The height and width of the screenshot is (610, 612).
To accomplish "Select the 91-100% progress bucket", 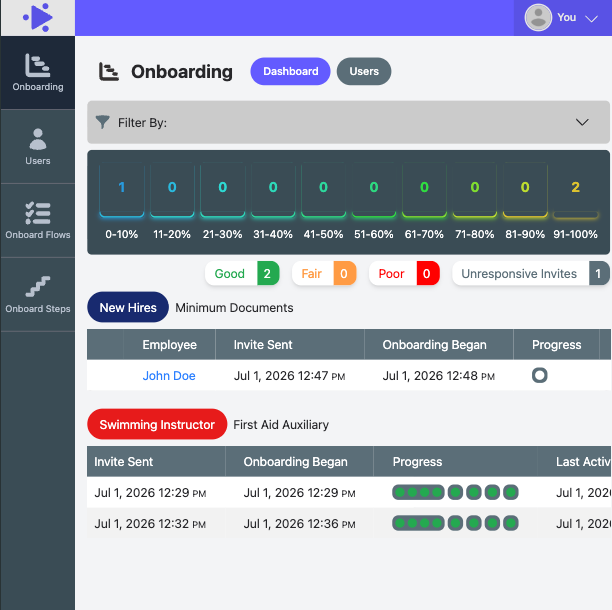I will [575, 202].
